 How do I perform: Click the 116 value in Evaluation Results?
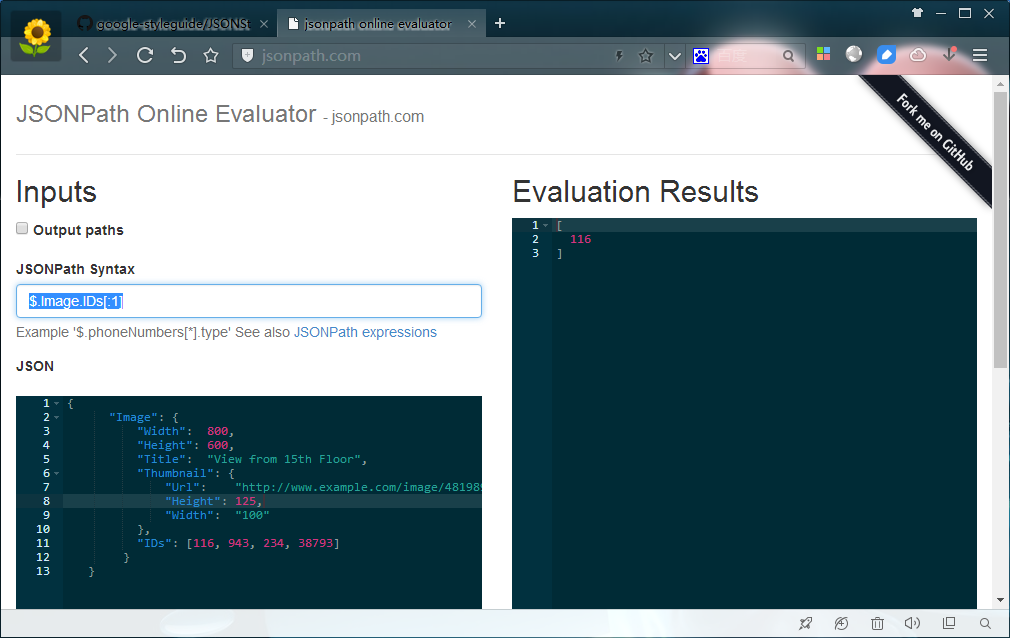580,239
